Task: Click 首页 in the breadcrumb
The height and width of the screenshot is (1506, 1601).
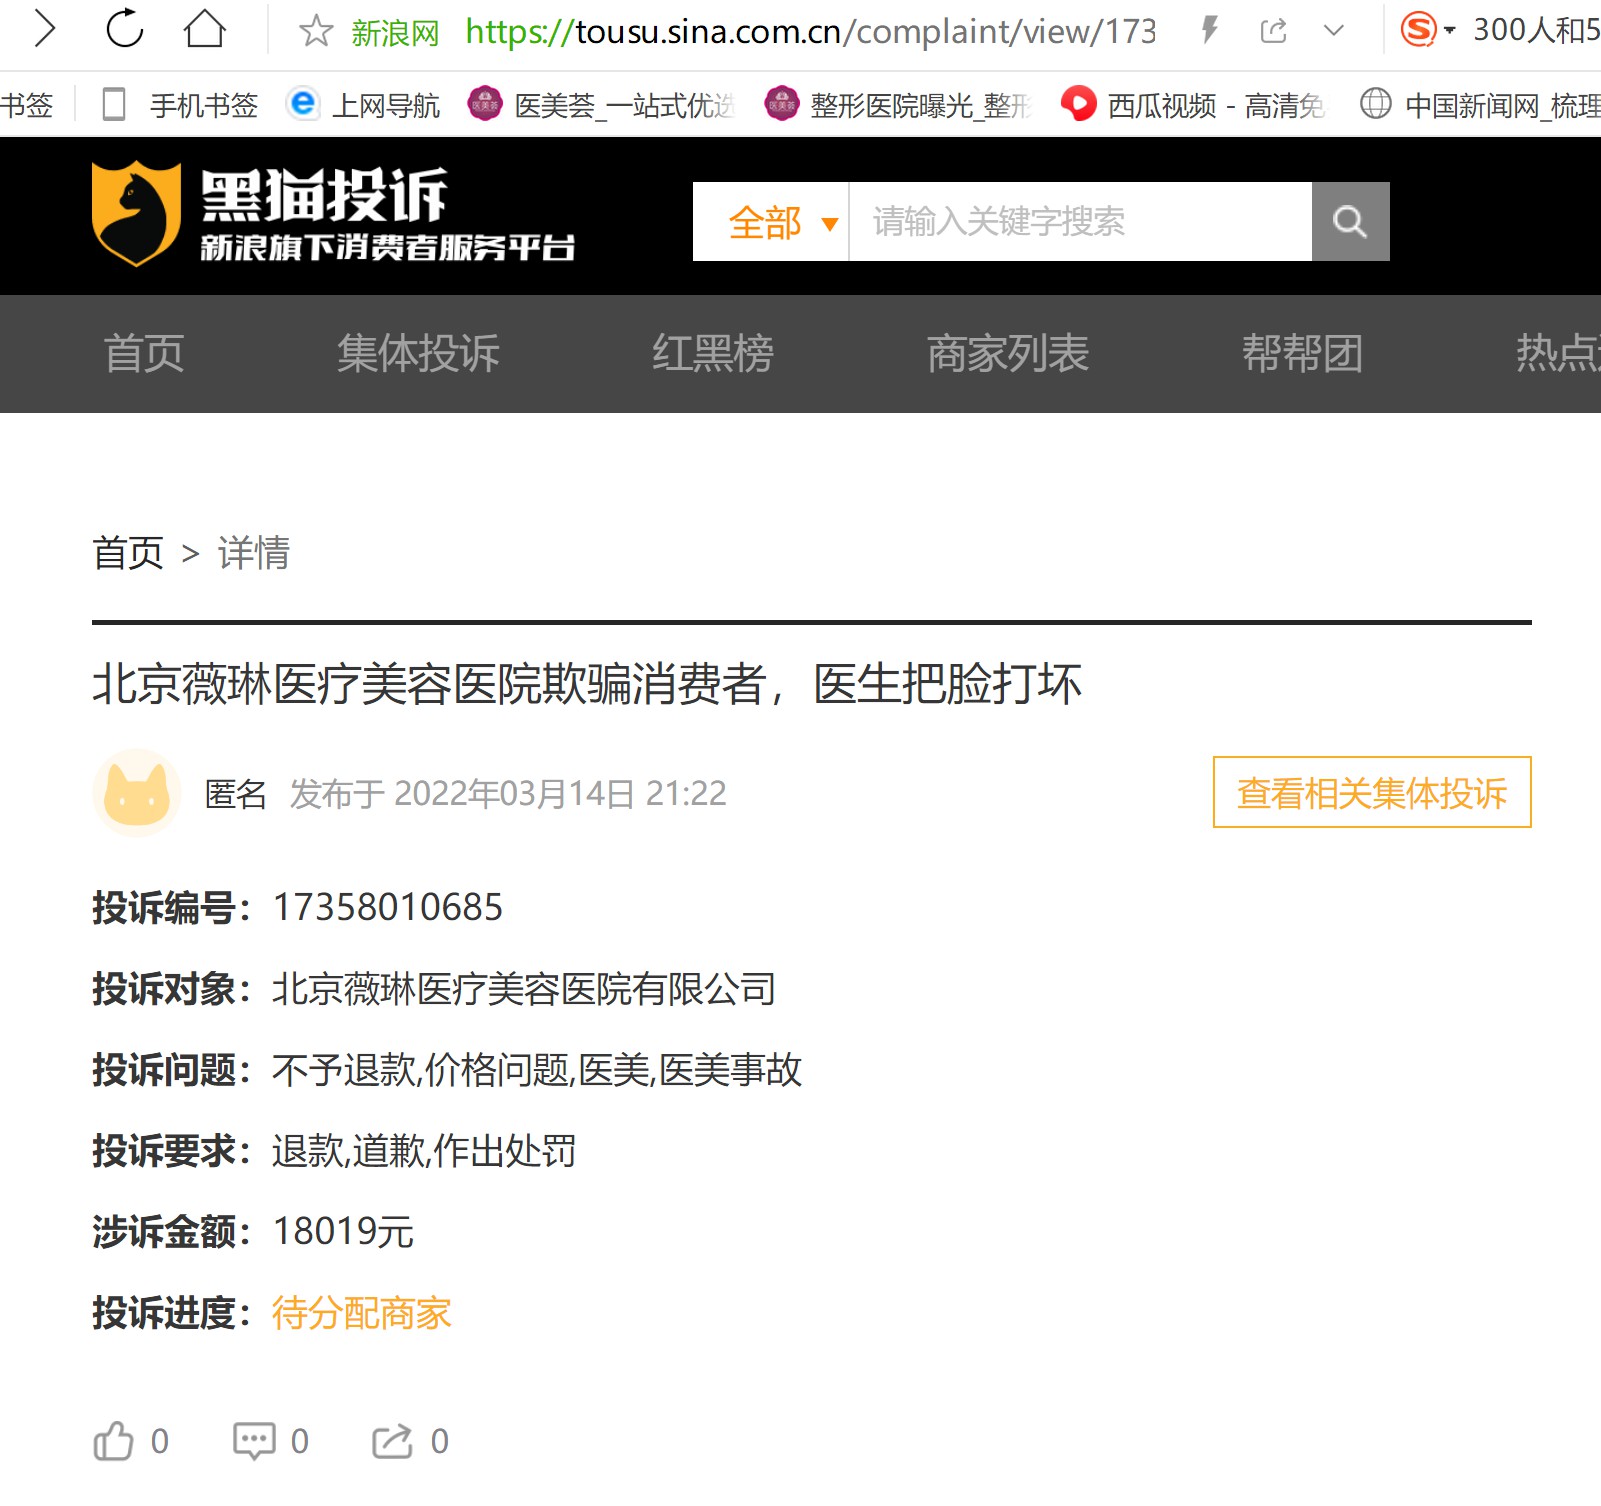Action: [128, 553]
